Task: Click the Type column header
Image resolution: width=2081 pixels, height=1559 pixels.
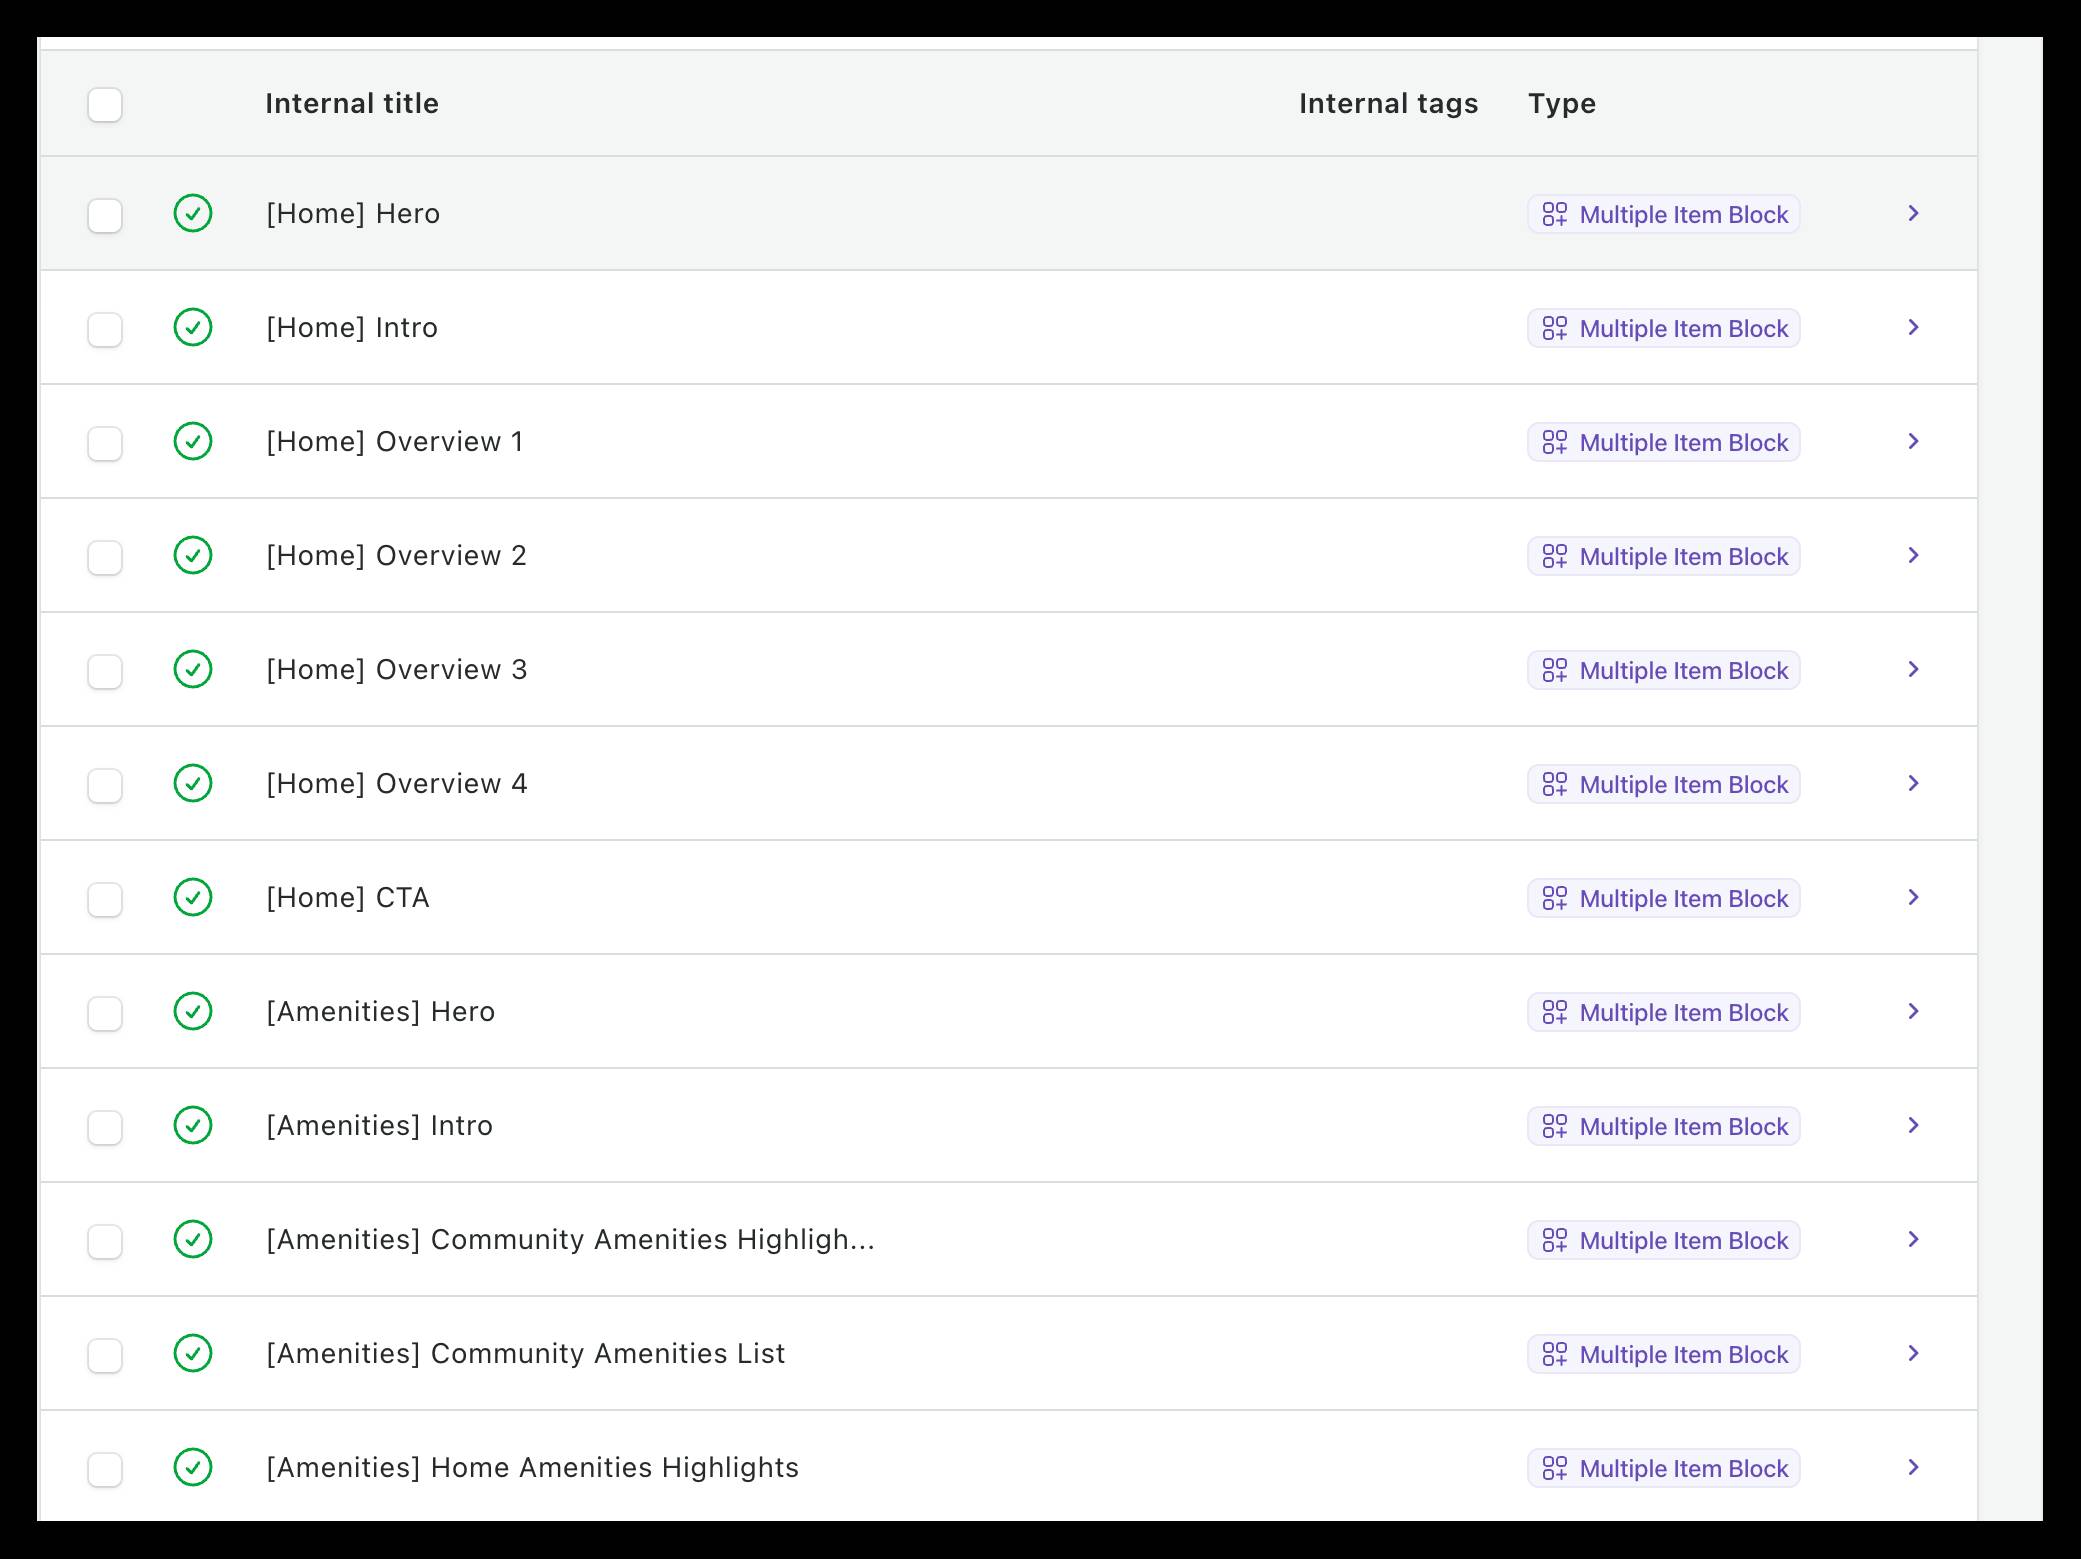Action: 1562,104
